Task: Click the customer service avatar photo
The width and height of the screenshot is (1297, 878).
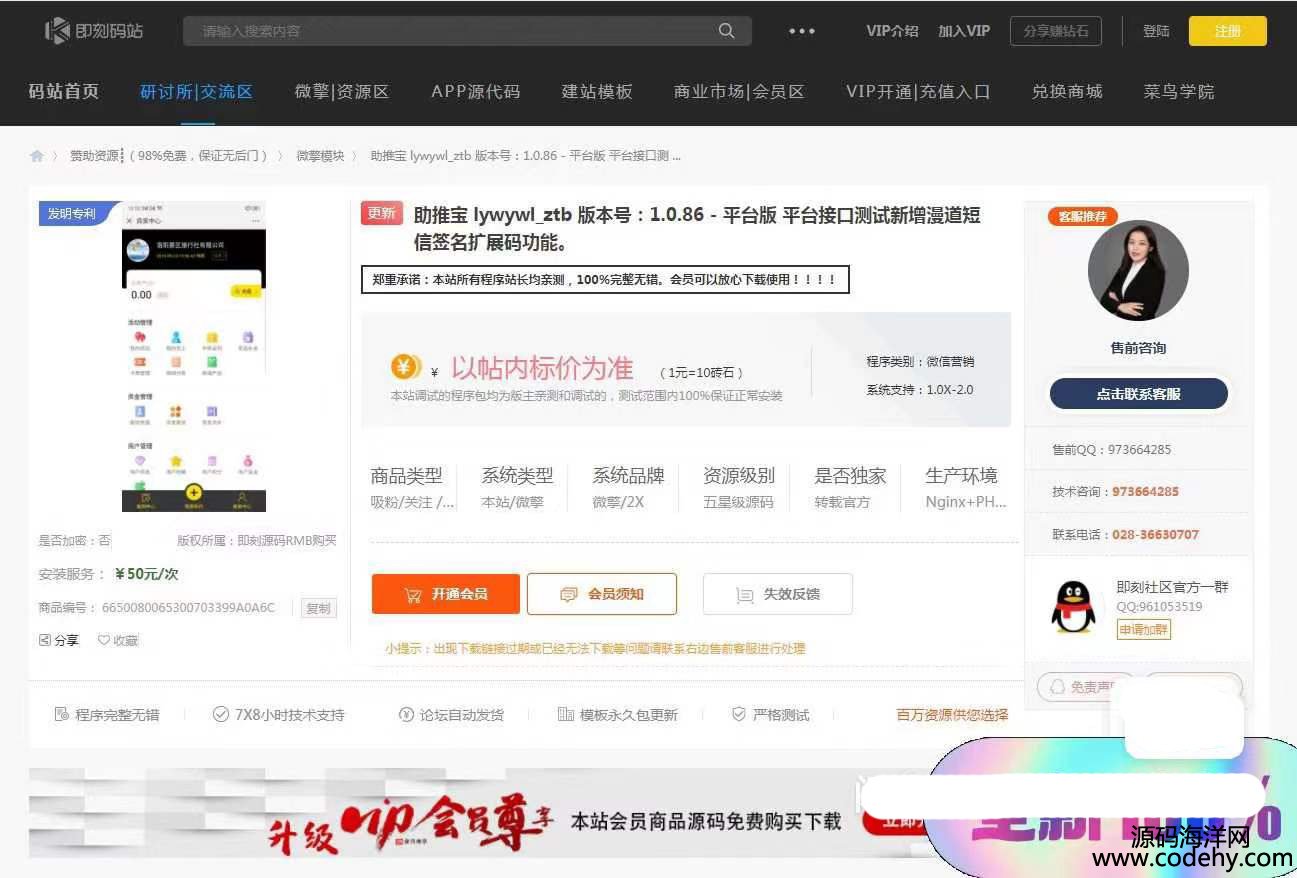Action: (x=1138, y=271)
